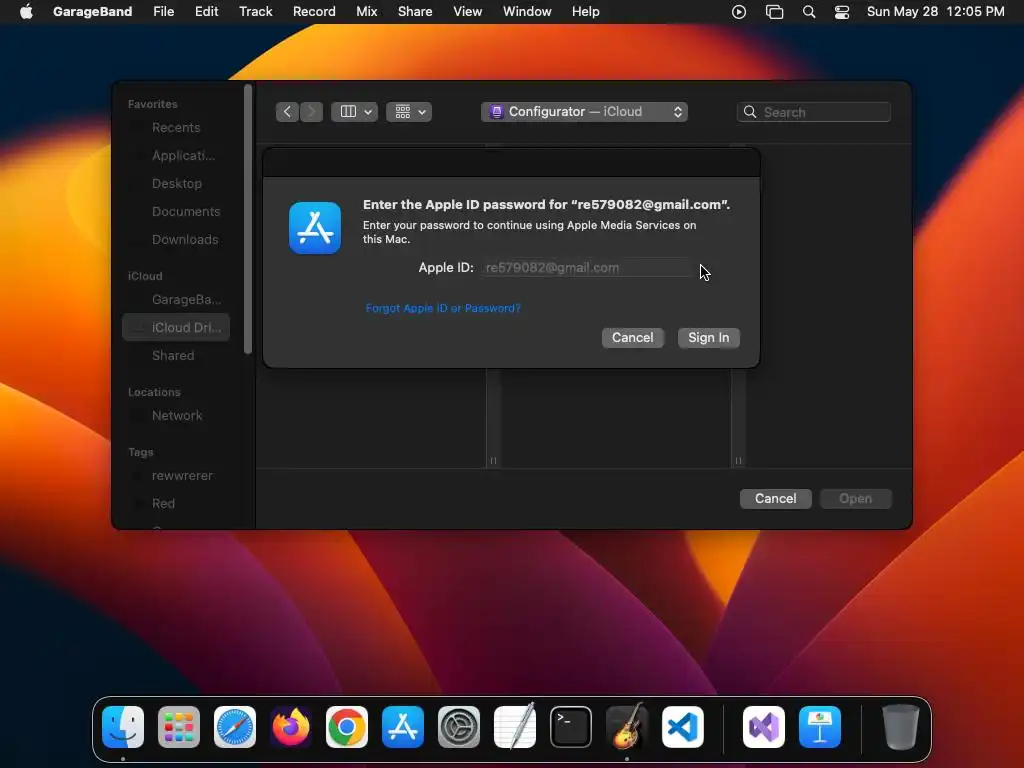Open Visual Studio Code from the Dock
The width and height of the screenshot is (1024, 768).
click(x=682, y=727)
